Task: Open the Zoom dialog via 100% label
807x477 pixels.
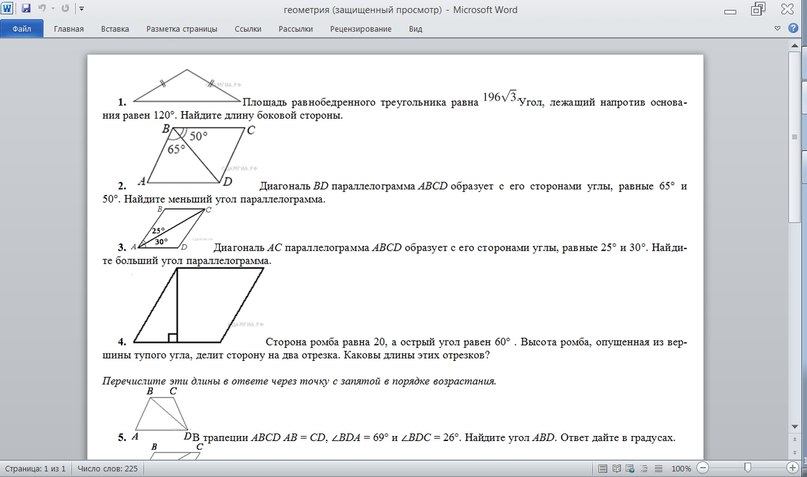Action: pyautogui.click(x=681, y=469)
